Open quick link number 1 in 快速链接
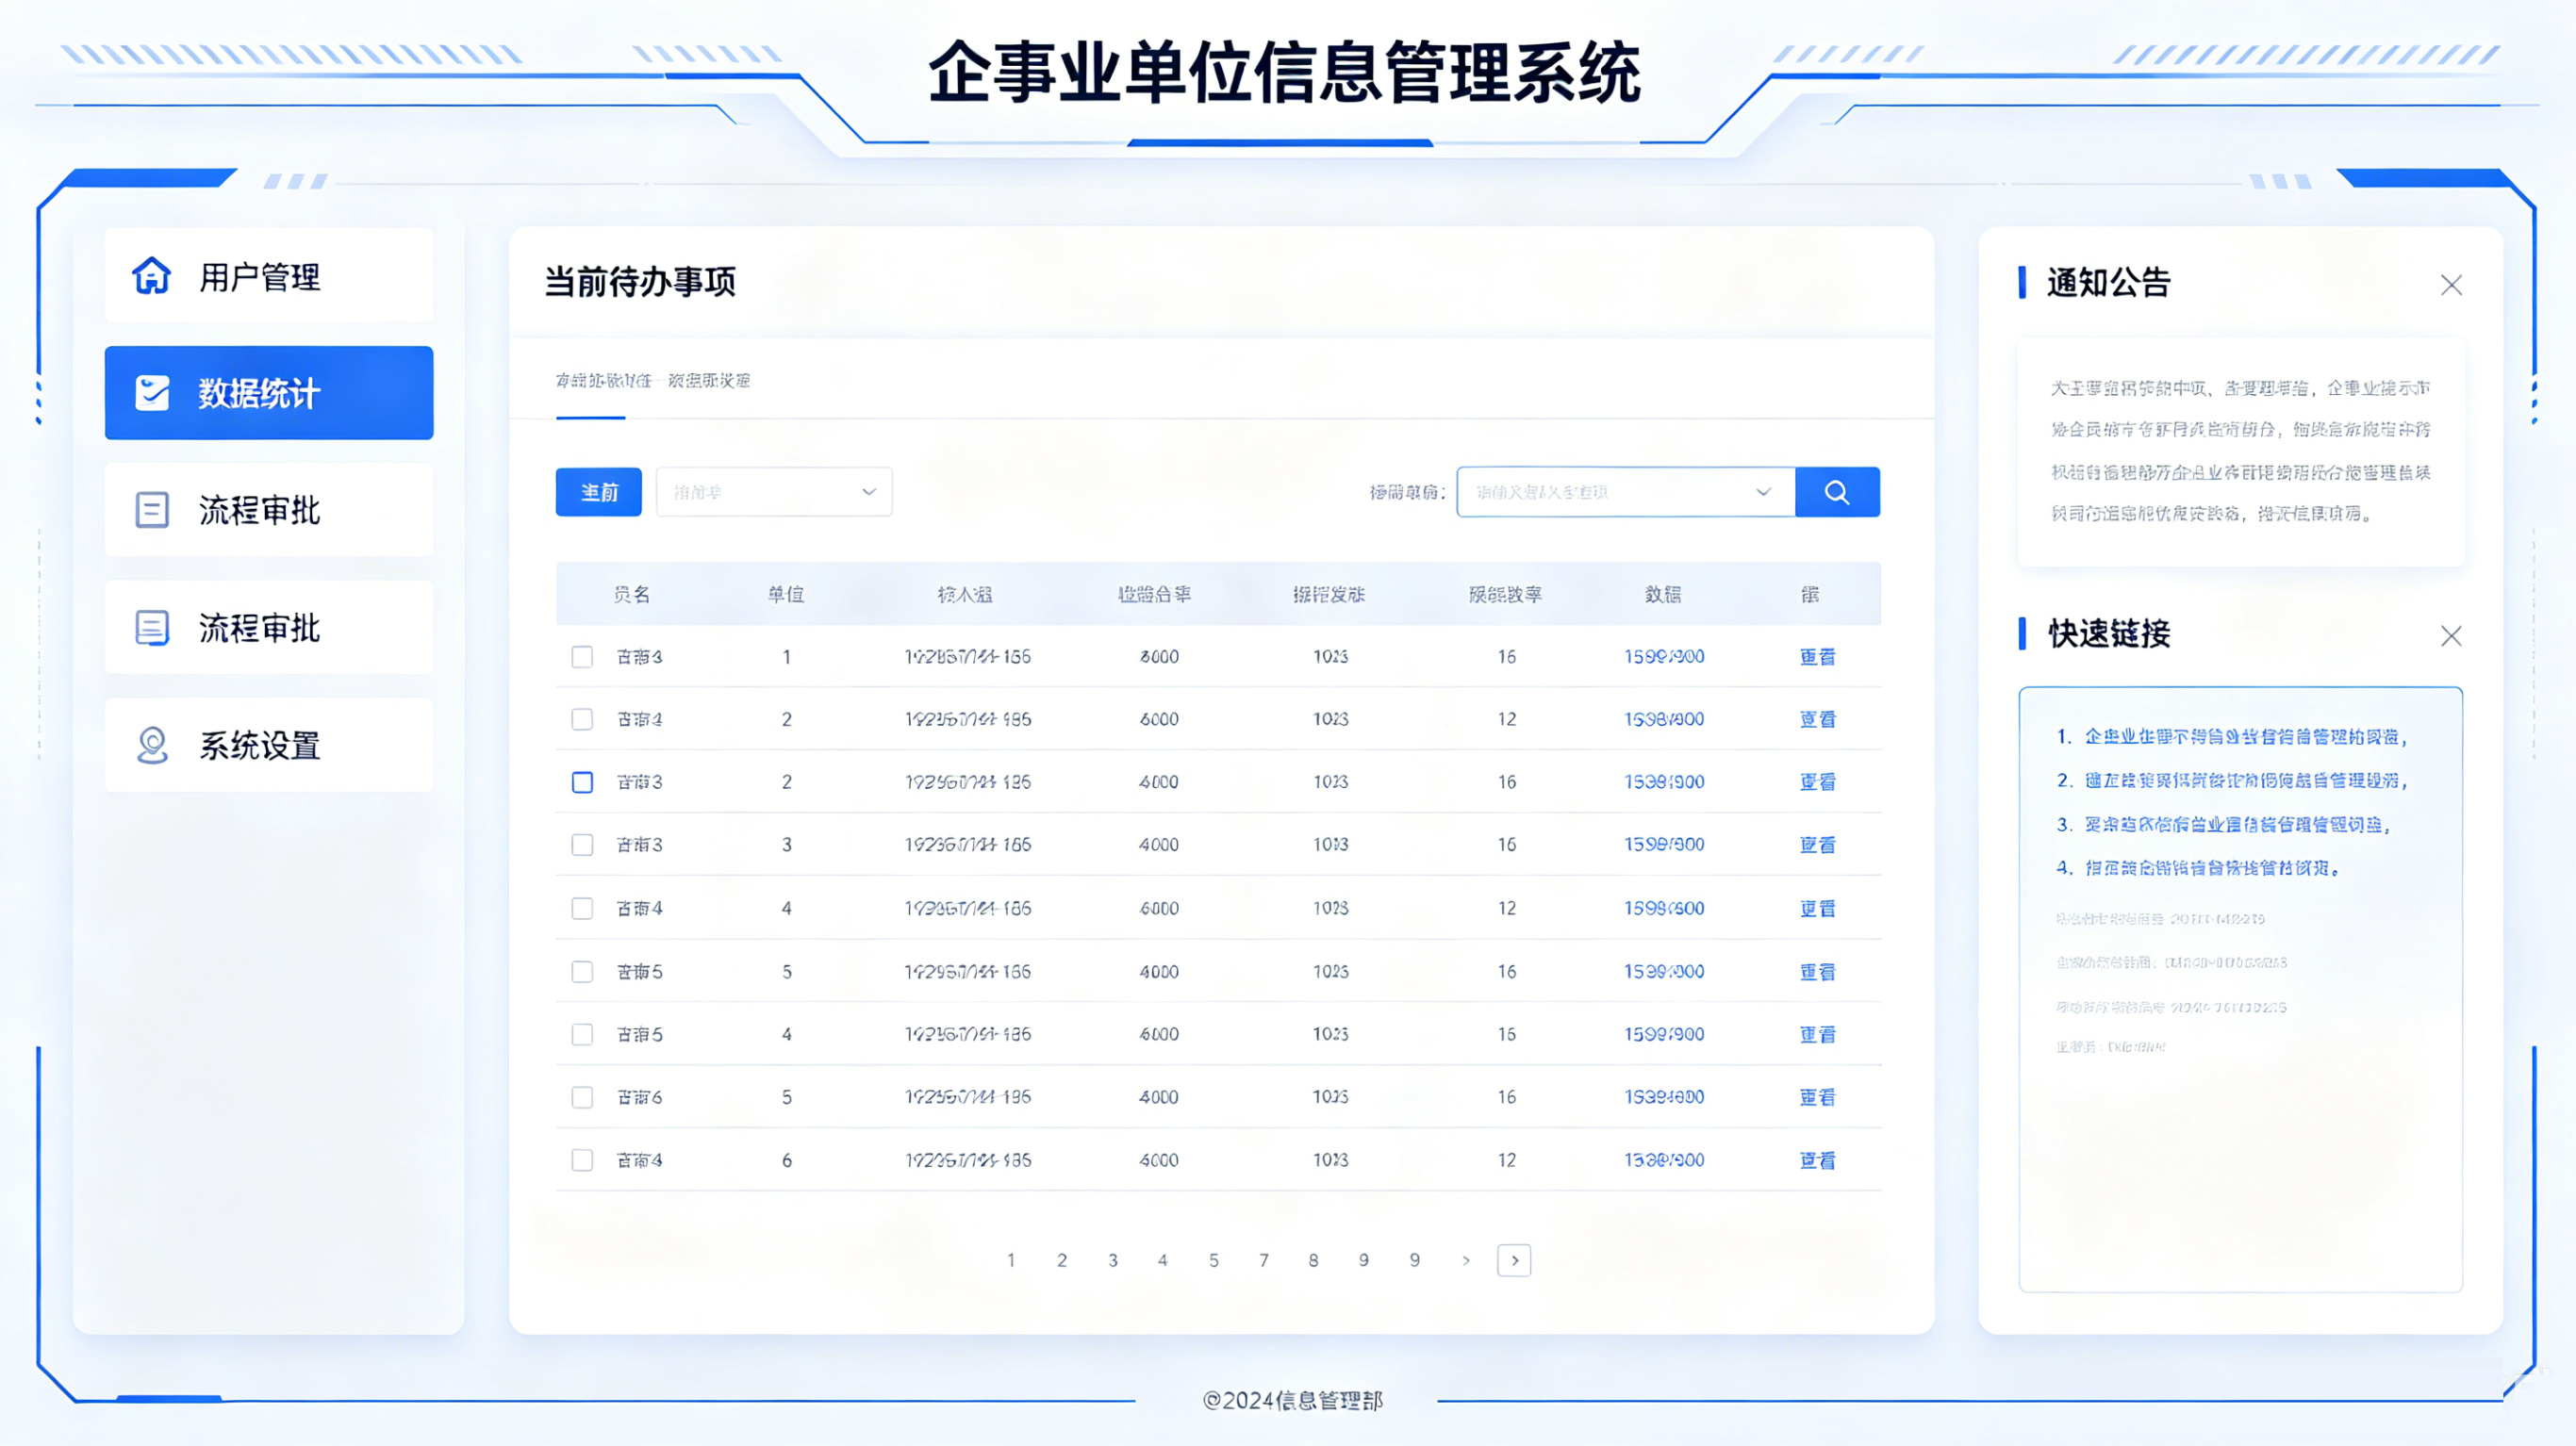The image size is (2576, 1446). pos(2232,737)
